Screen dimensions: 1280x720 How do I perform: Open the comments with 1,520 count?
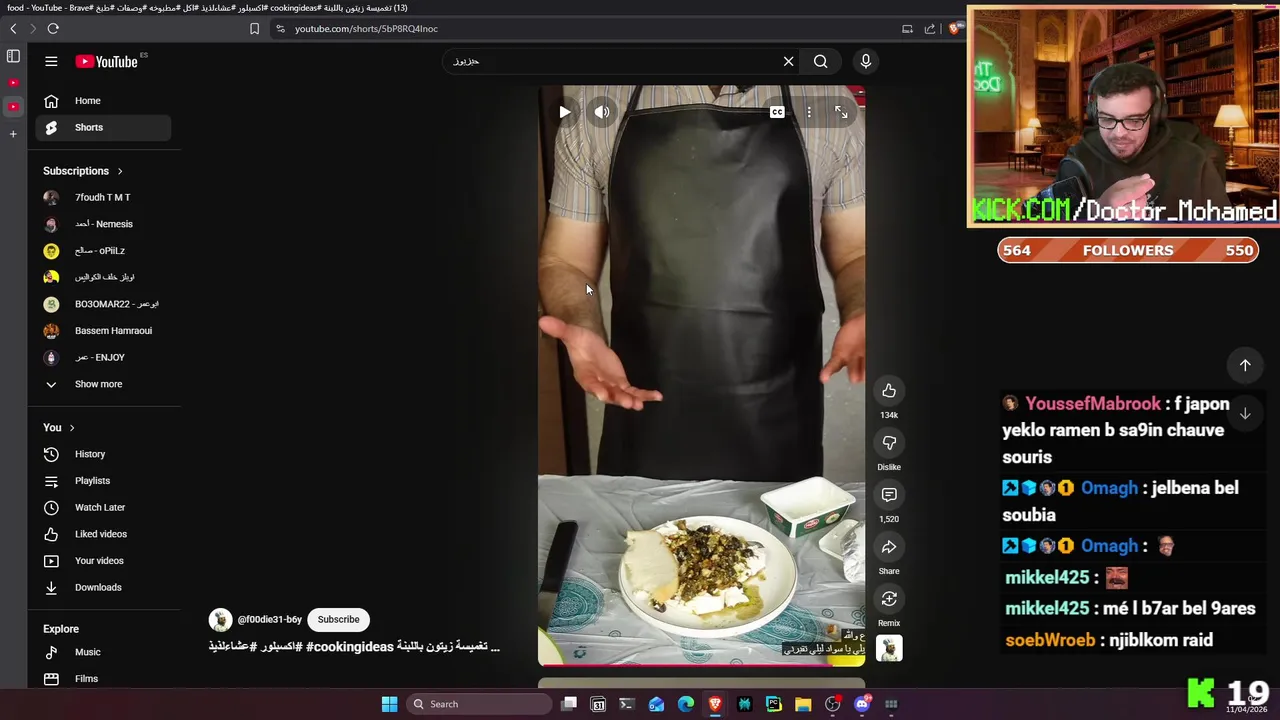pos(889,495)
